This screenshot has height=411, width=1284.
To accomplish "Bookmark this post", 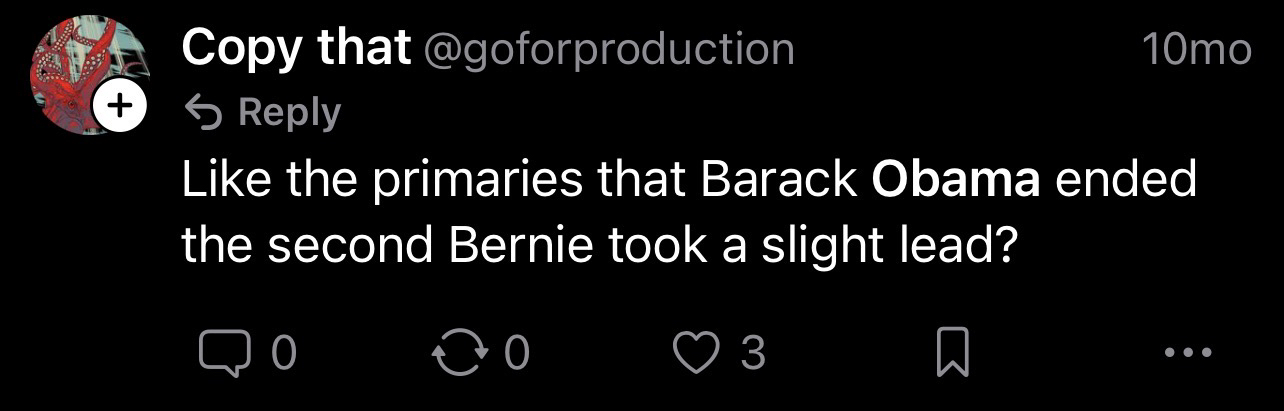I will click(x=950, y=353).
